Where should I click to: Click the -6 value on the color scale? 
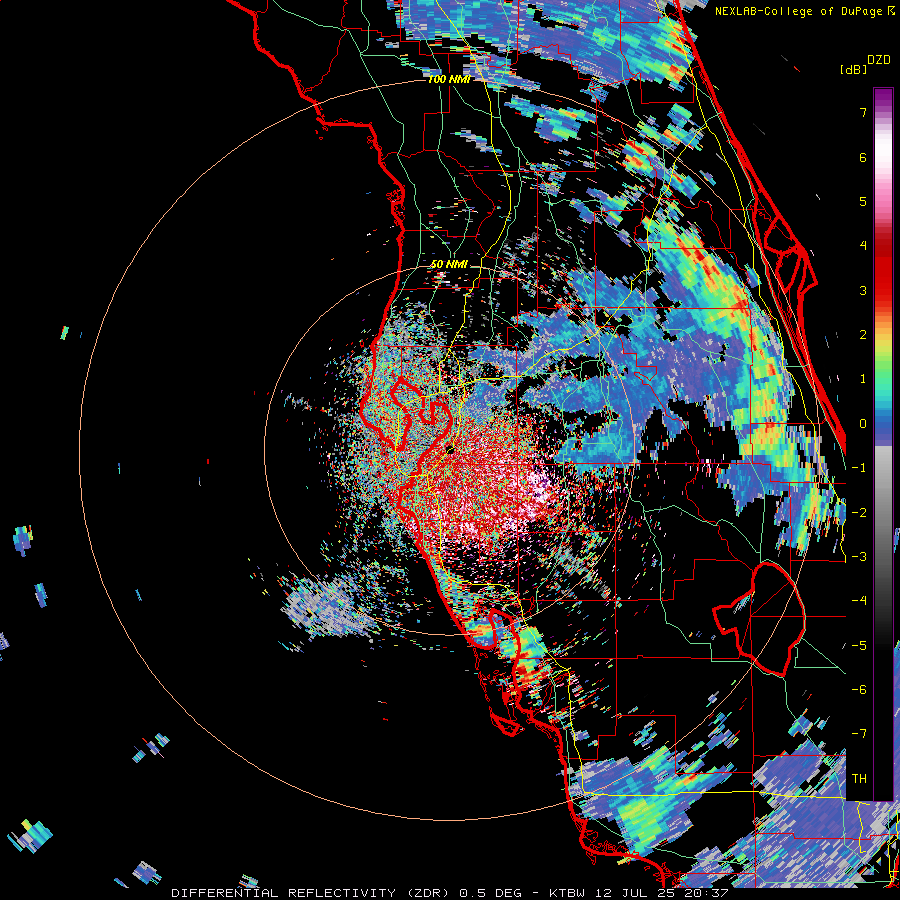[859, 690]
